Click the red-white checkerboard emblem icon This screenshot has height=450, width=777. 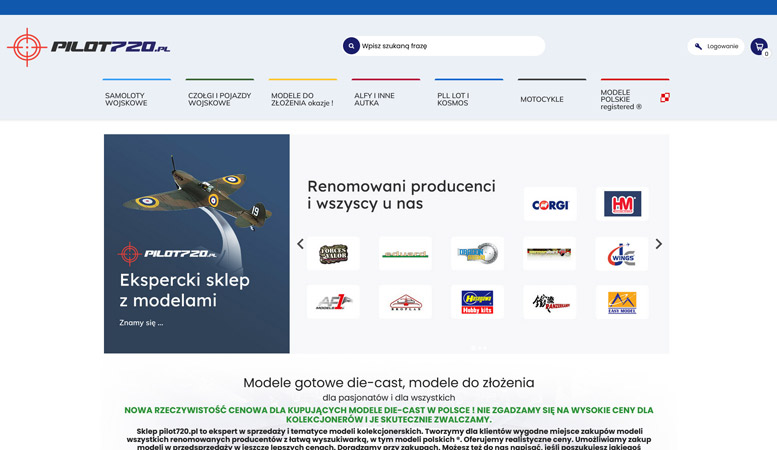point(665,98)
